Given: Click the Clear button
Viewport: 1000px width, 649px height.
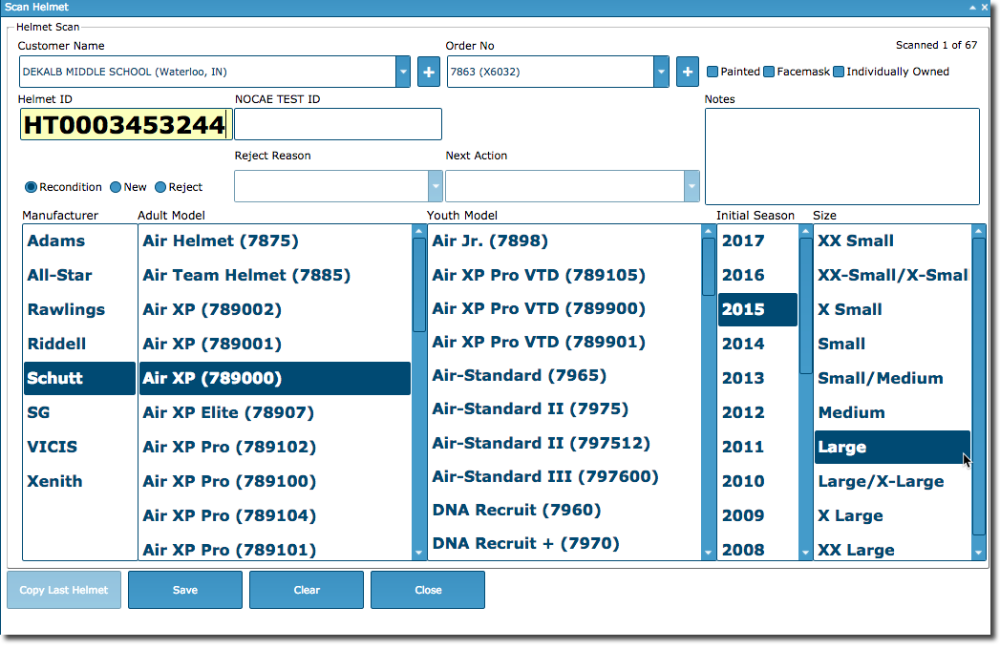Looking at the screenshot, I should tap(306, 590).
